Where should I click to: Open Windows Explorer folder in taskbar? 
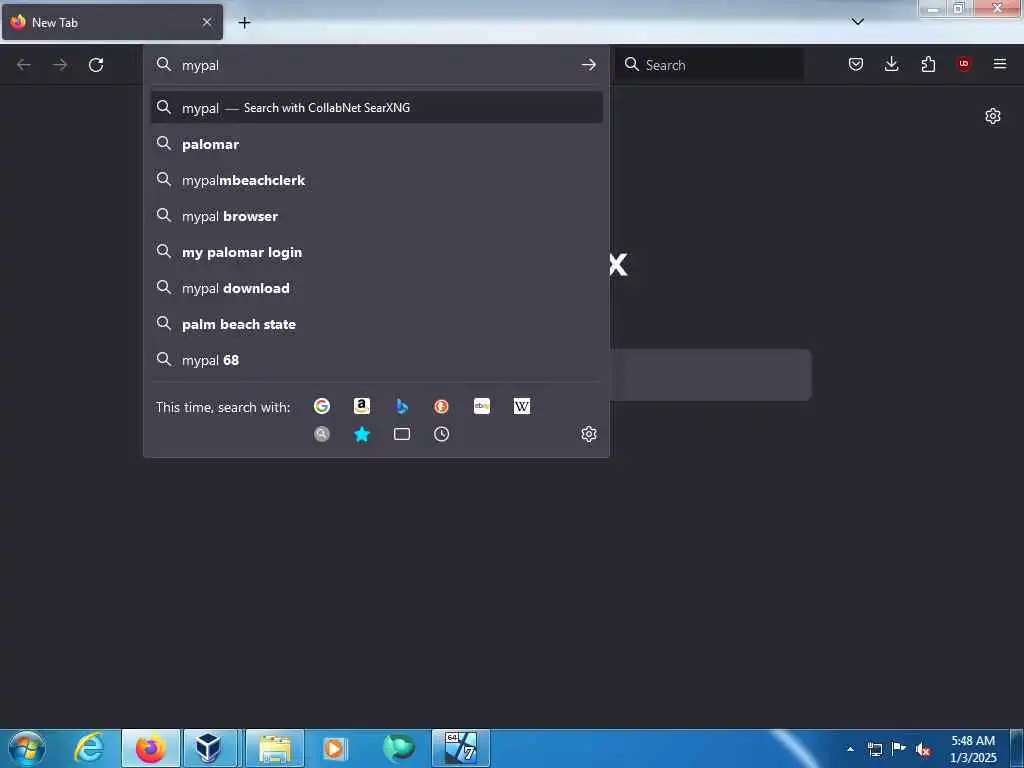(275, 748)
